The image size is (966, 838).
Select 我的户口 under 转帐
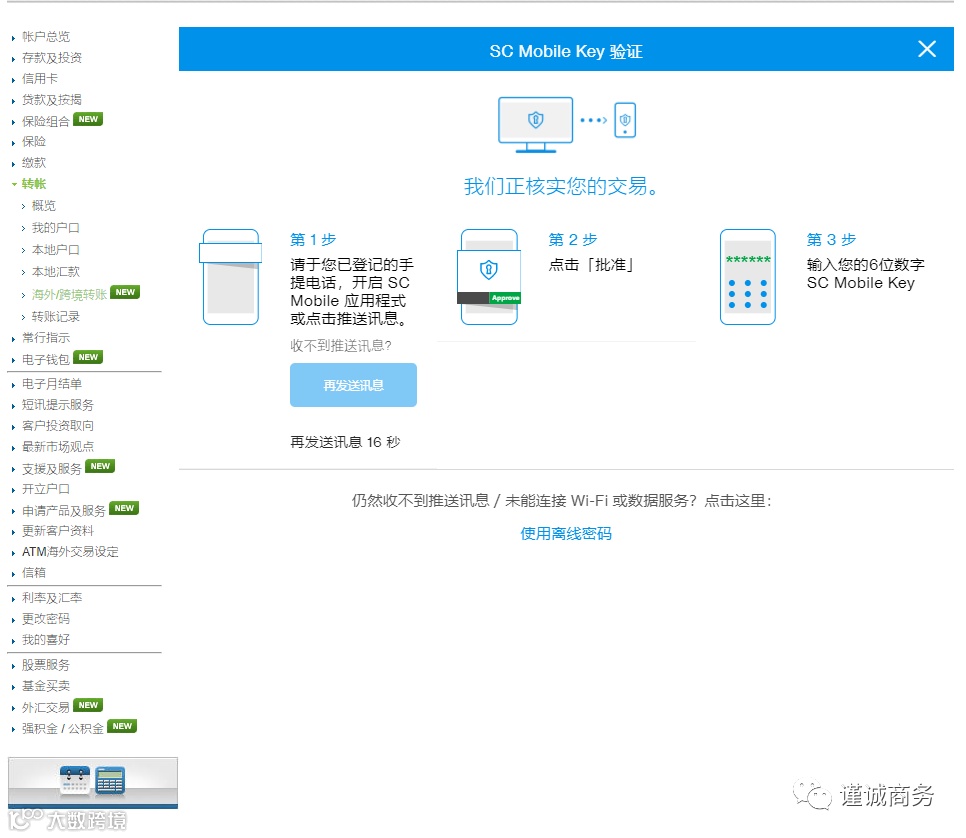click(55, 228)
